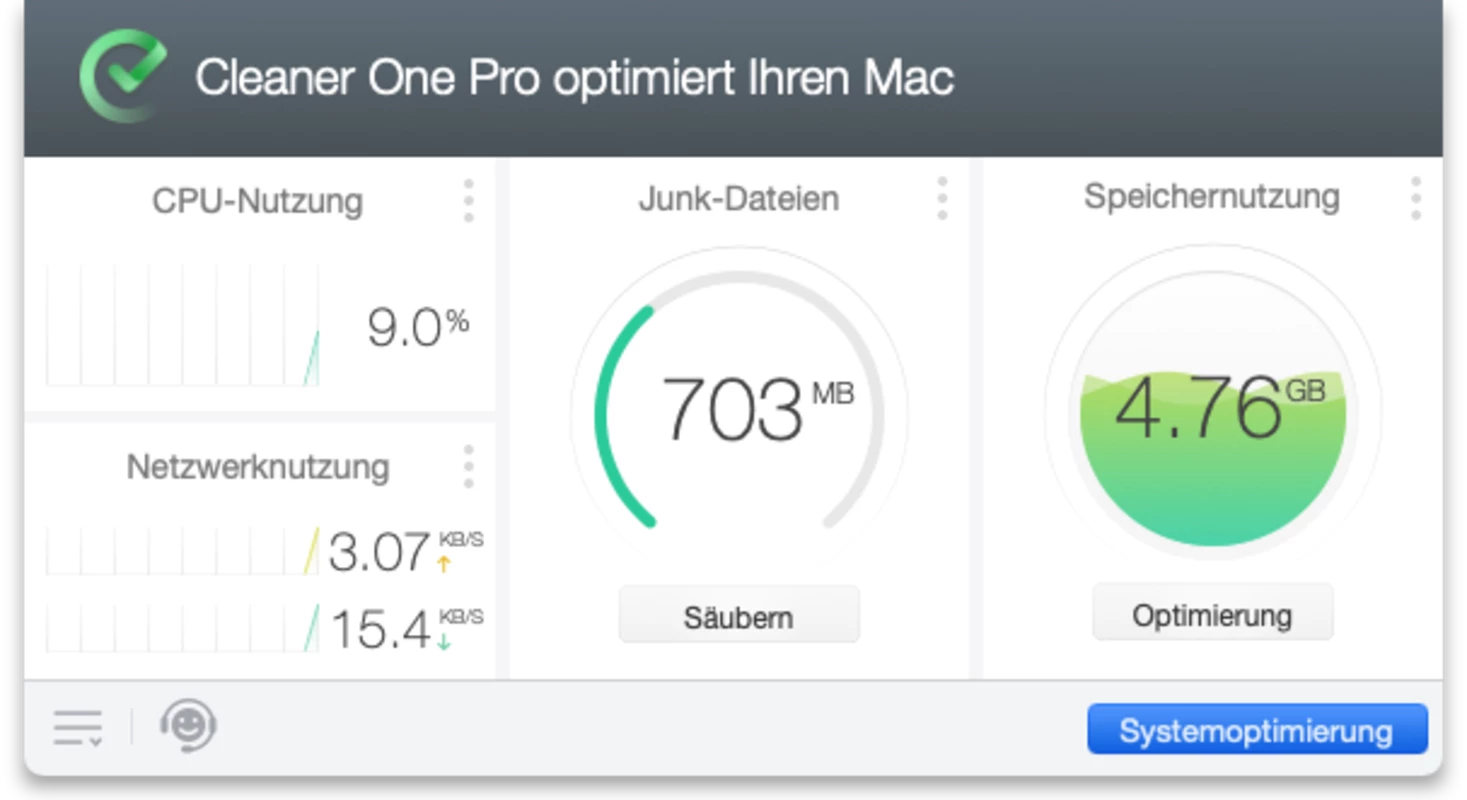
Task: Click the support smiley headset icon
Action: click(x=188, y=726)
